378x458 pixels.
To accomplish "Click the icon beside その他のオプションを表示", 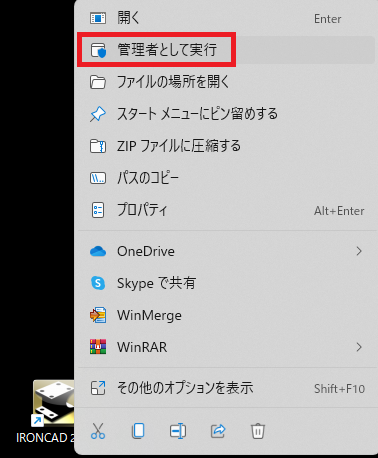I will pos(98,388).
